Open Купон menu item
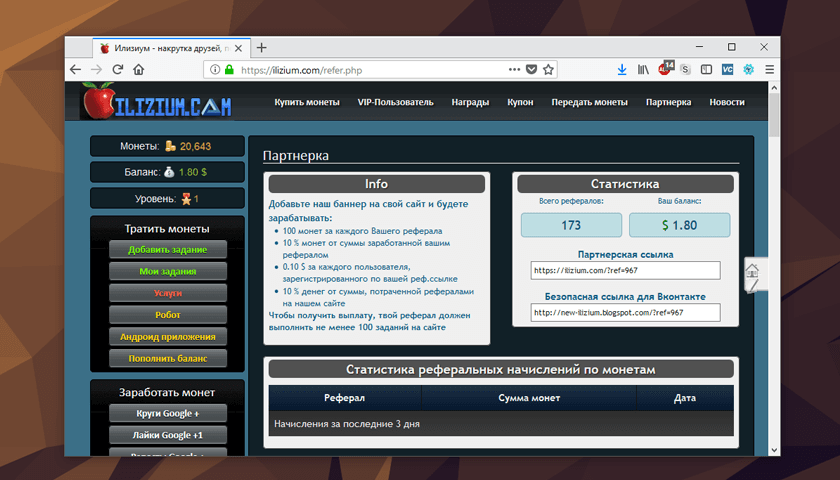Viewport: 840px width, 480px height. [520, 102]
